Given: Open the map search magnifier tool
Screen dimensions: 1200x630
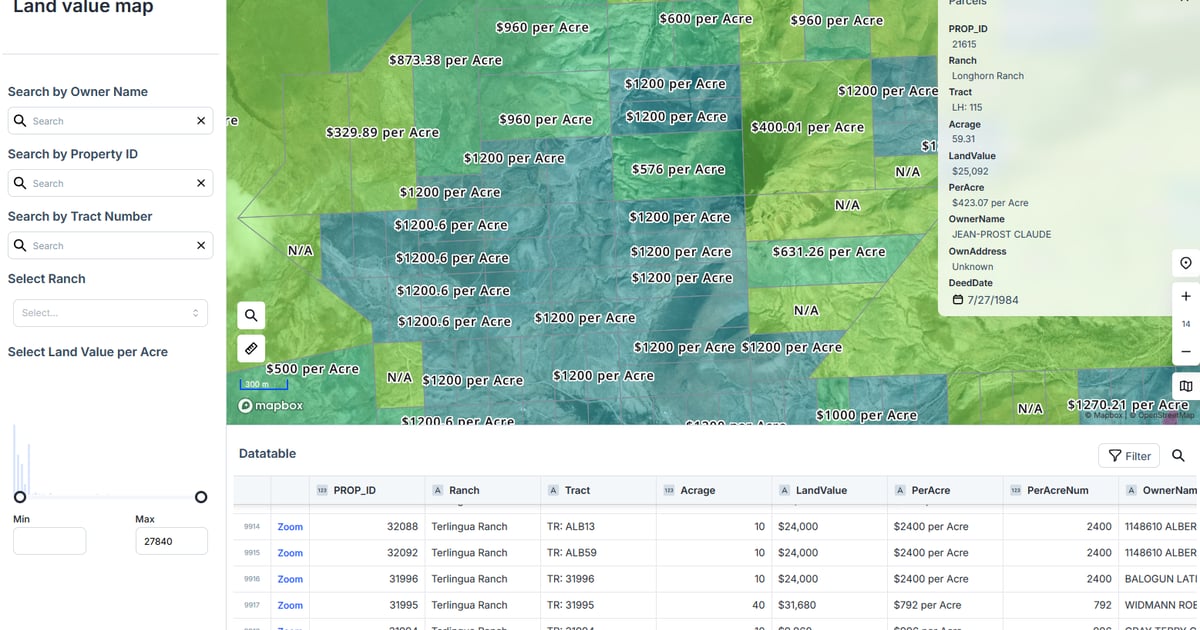Looking at the screenshot, I should point(251,314).
